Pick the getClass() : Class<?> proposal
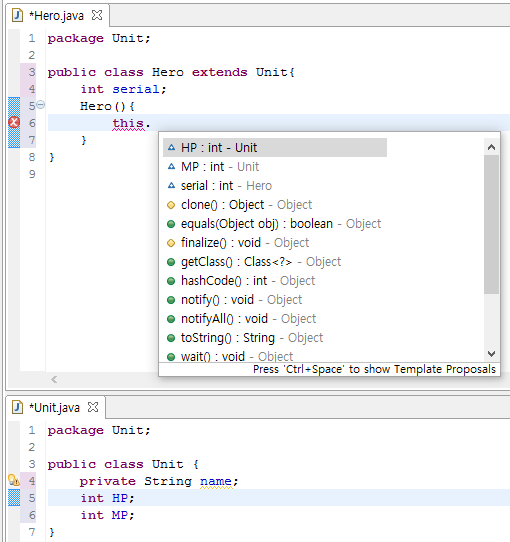Image resolution: width=510 pixels, height=542 pixels. point(275,262)
